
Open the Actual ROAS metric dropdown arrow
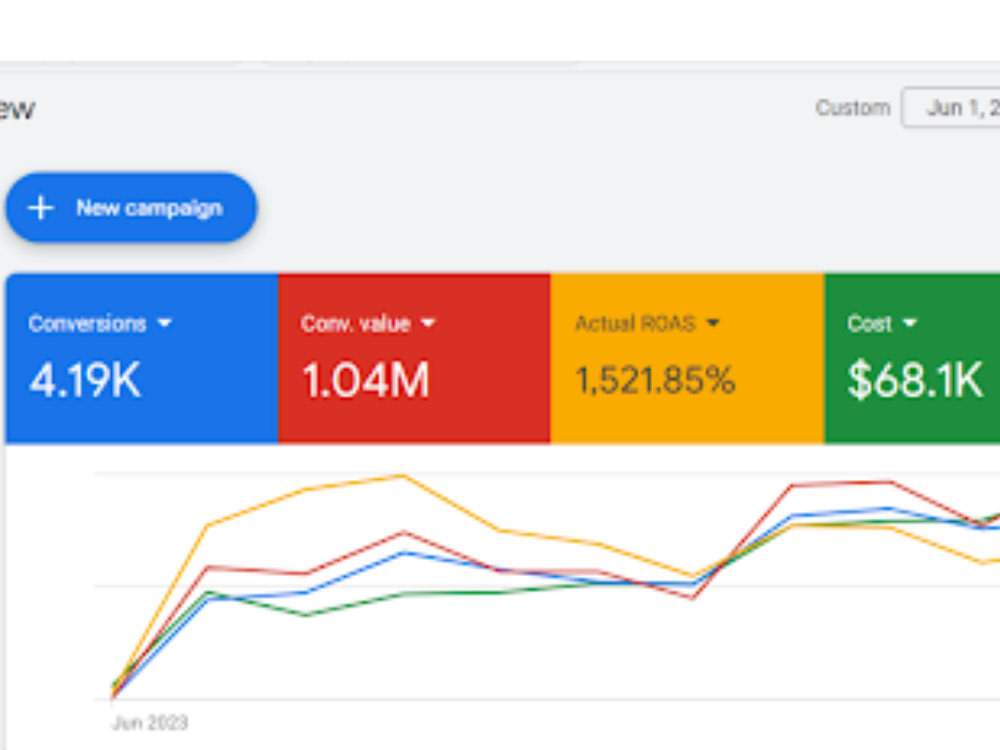[713, 323]
